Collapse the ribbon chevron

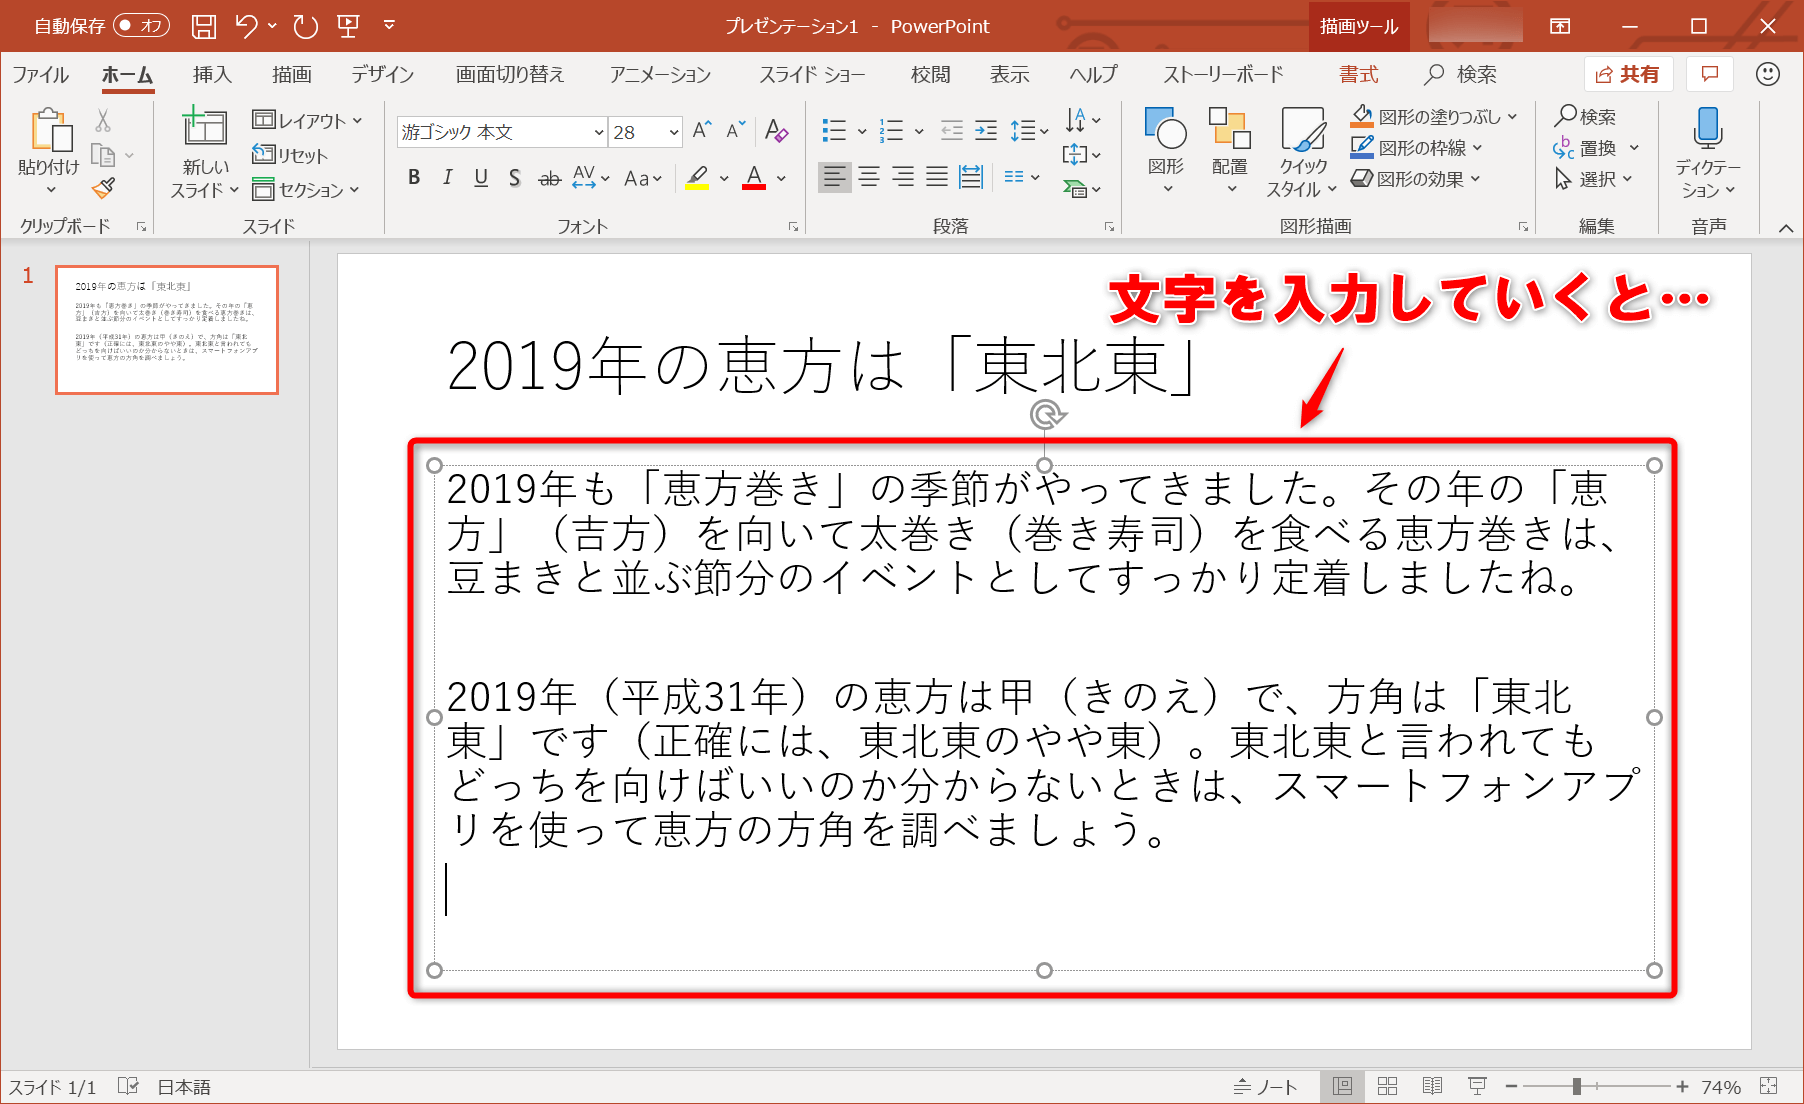(x=1786, y=228)
